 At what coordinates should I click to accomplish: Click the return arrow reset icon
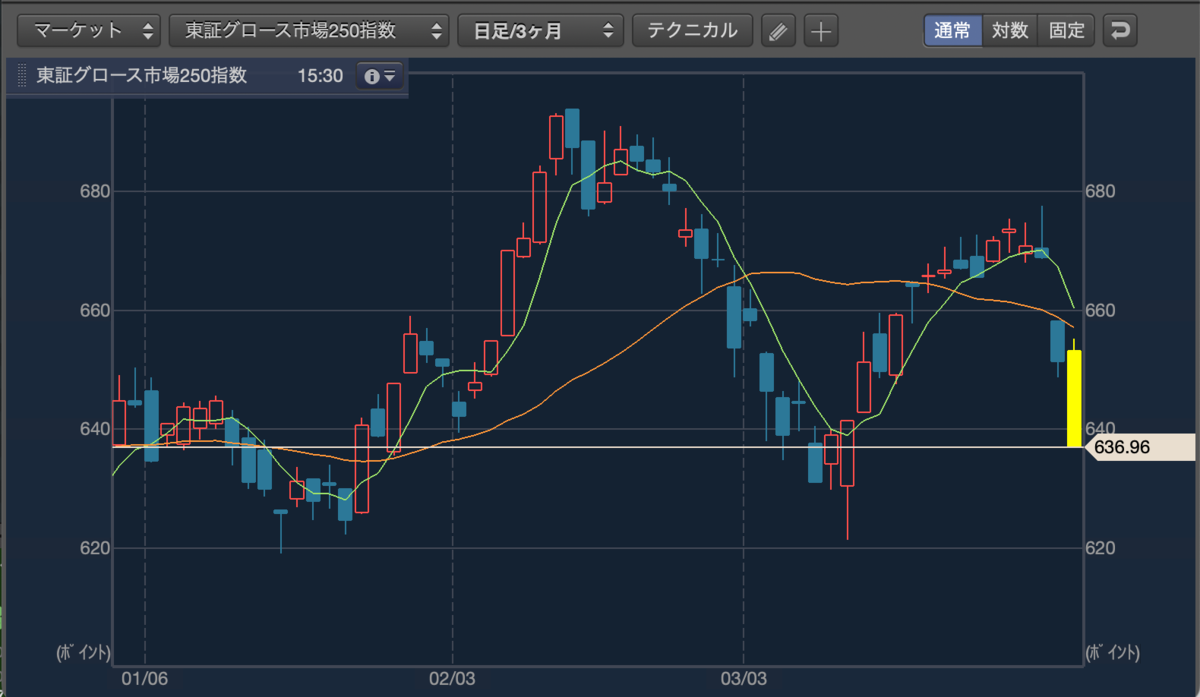(1120, 30)
